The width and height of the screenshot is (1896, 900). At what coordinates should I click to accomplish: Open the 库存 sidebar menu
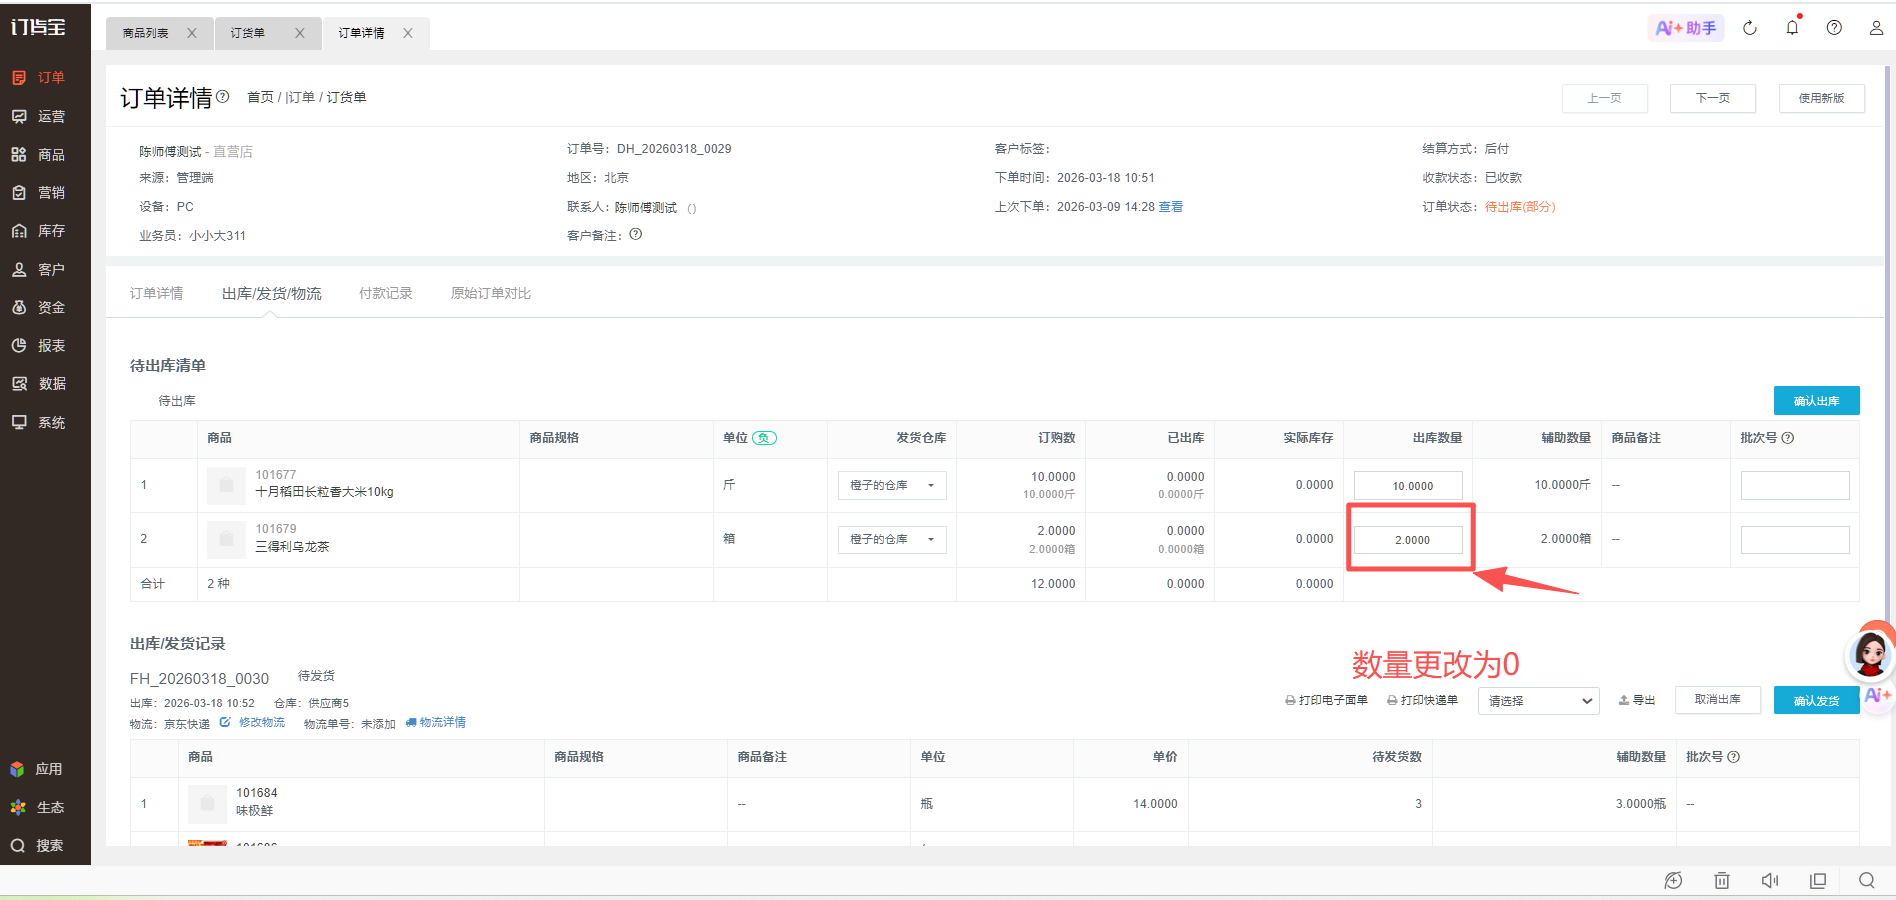(40, 231)
